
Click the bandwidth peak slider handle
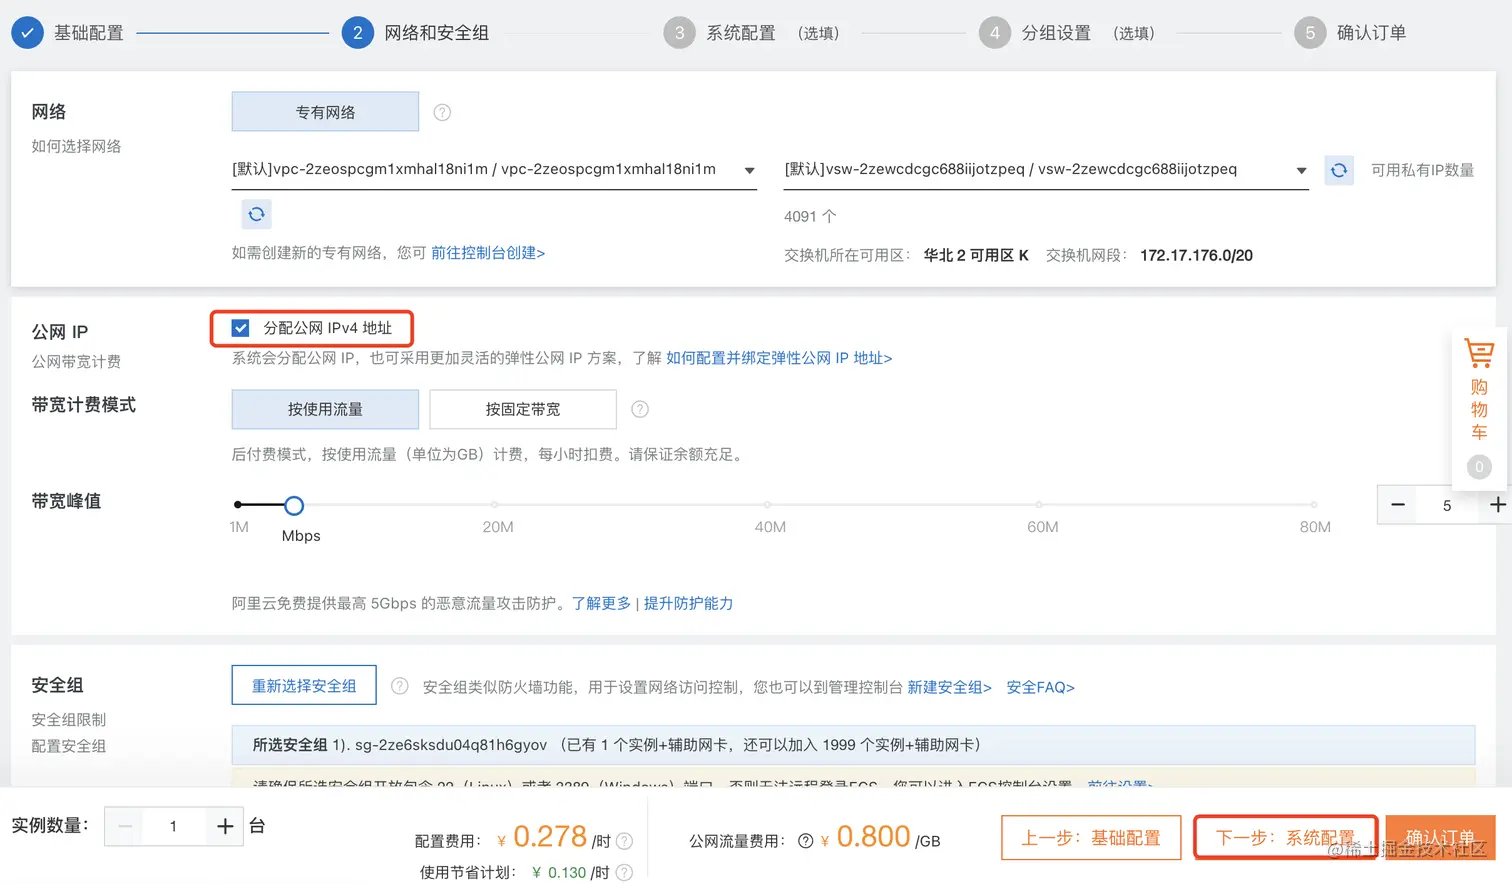pyautogui.click(x=294, y=505)
